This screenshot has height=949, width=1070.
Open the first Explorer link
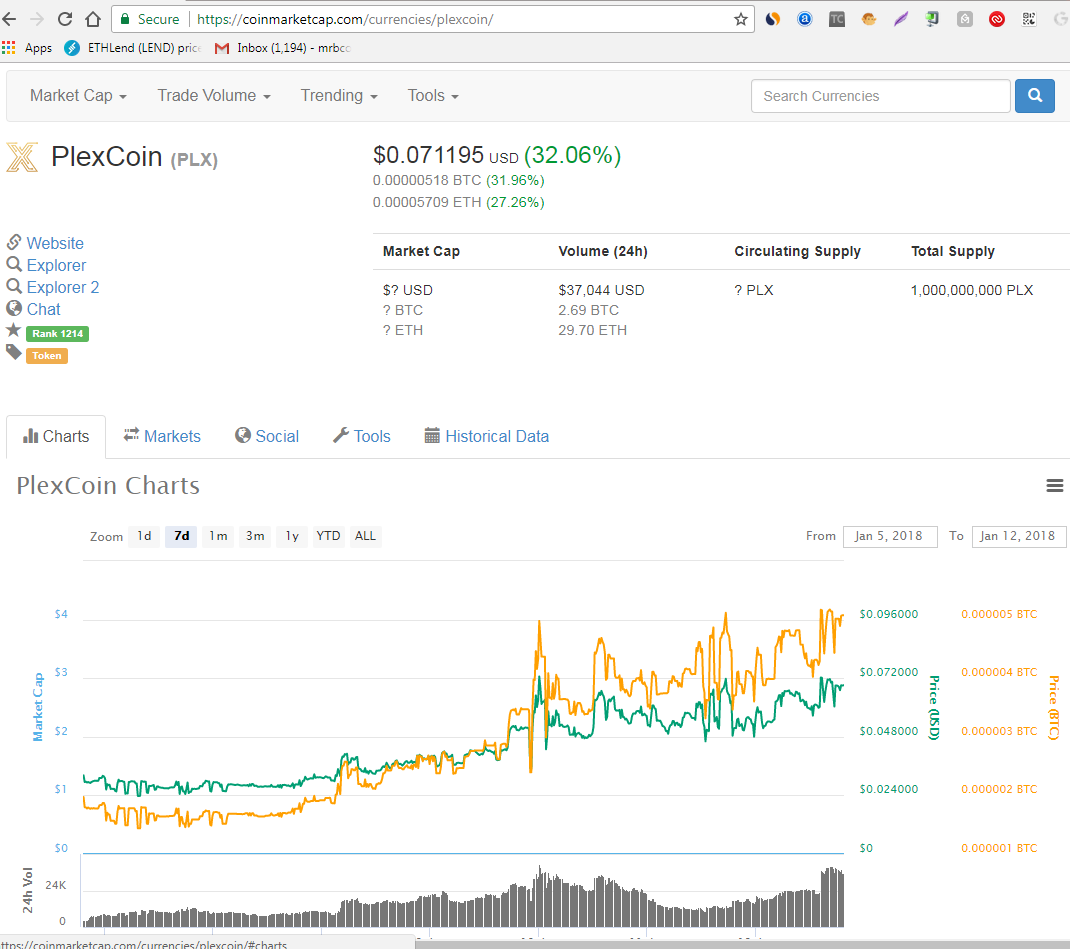click(x=56, y=265)
